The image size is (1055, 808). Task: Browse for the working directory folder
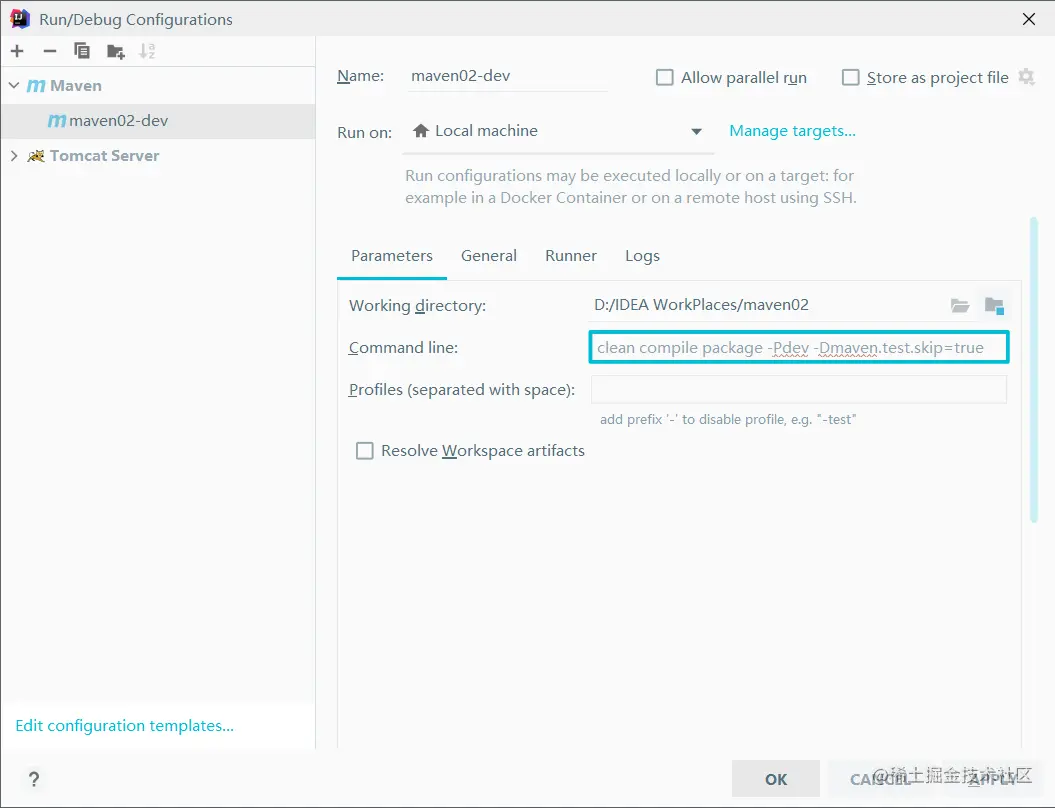coord(960,305)
